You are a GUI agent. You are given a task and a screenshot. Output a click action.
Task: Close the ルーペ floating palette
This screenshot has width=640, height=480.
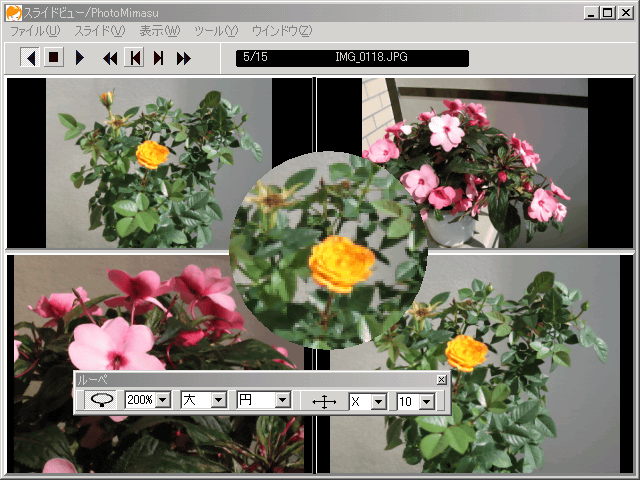[x=442, y=380]
